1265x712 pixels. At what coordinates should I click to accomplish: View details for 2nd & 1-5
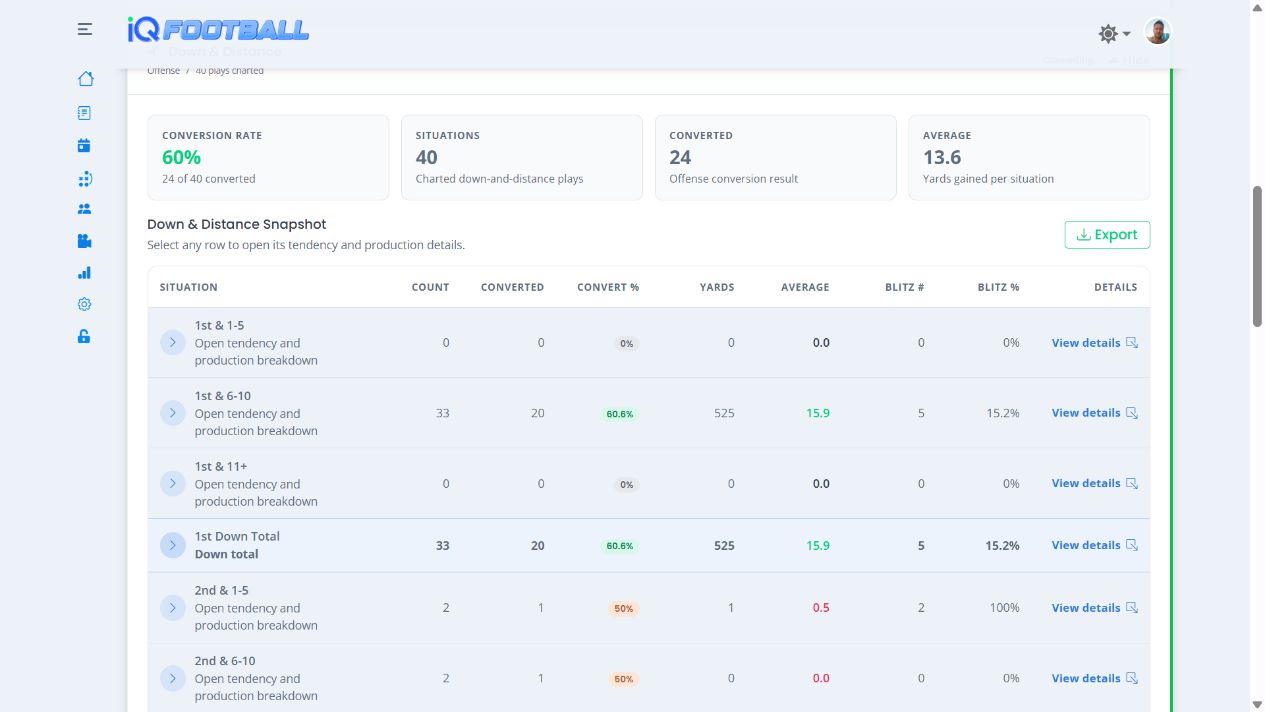pyautogui.click(x=1094, y=608)
